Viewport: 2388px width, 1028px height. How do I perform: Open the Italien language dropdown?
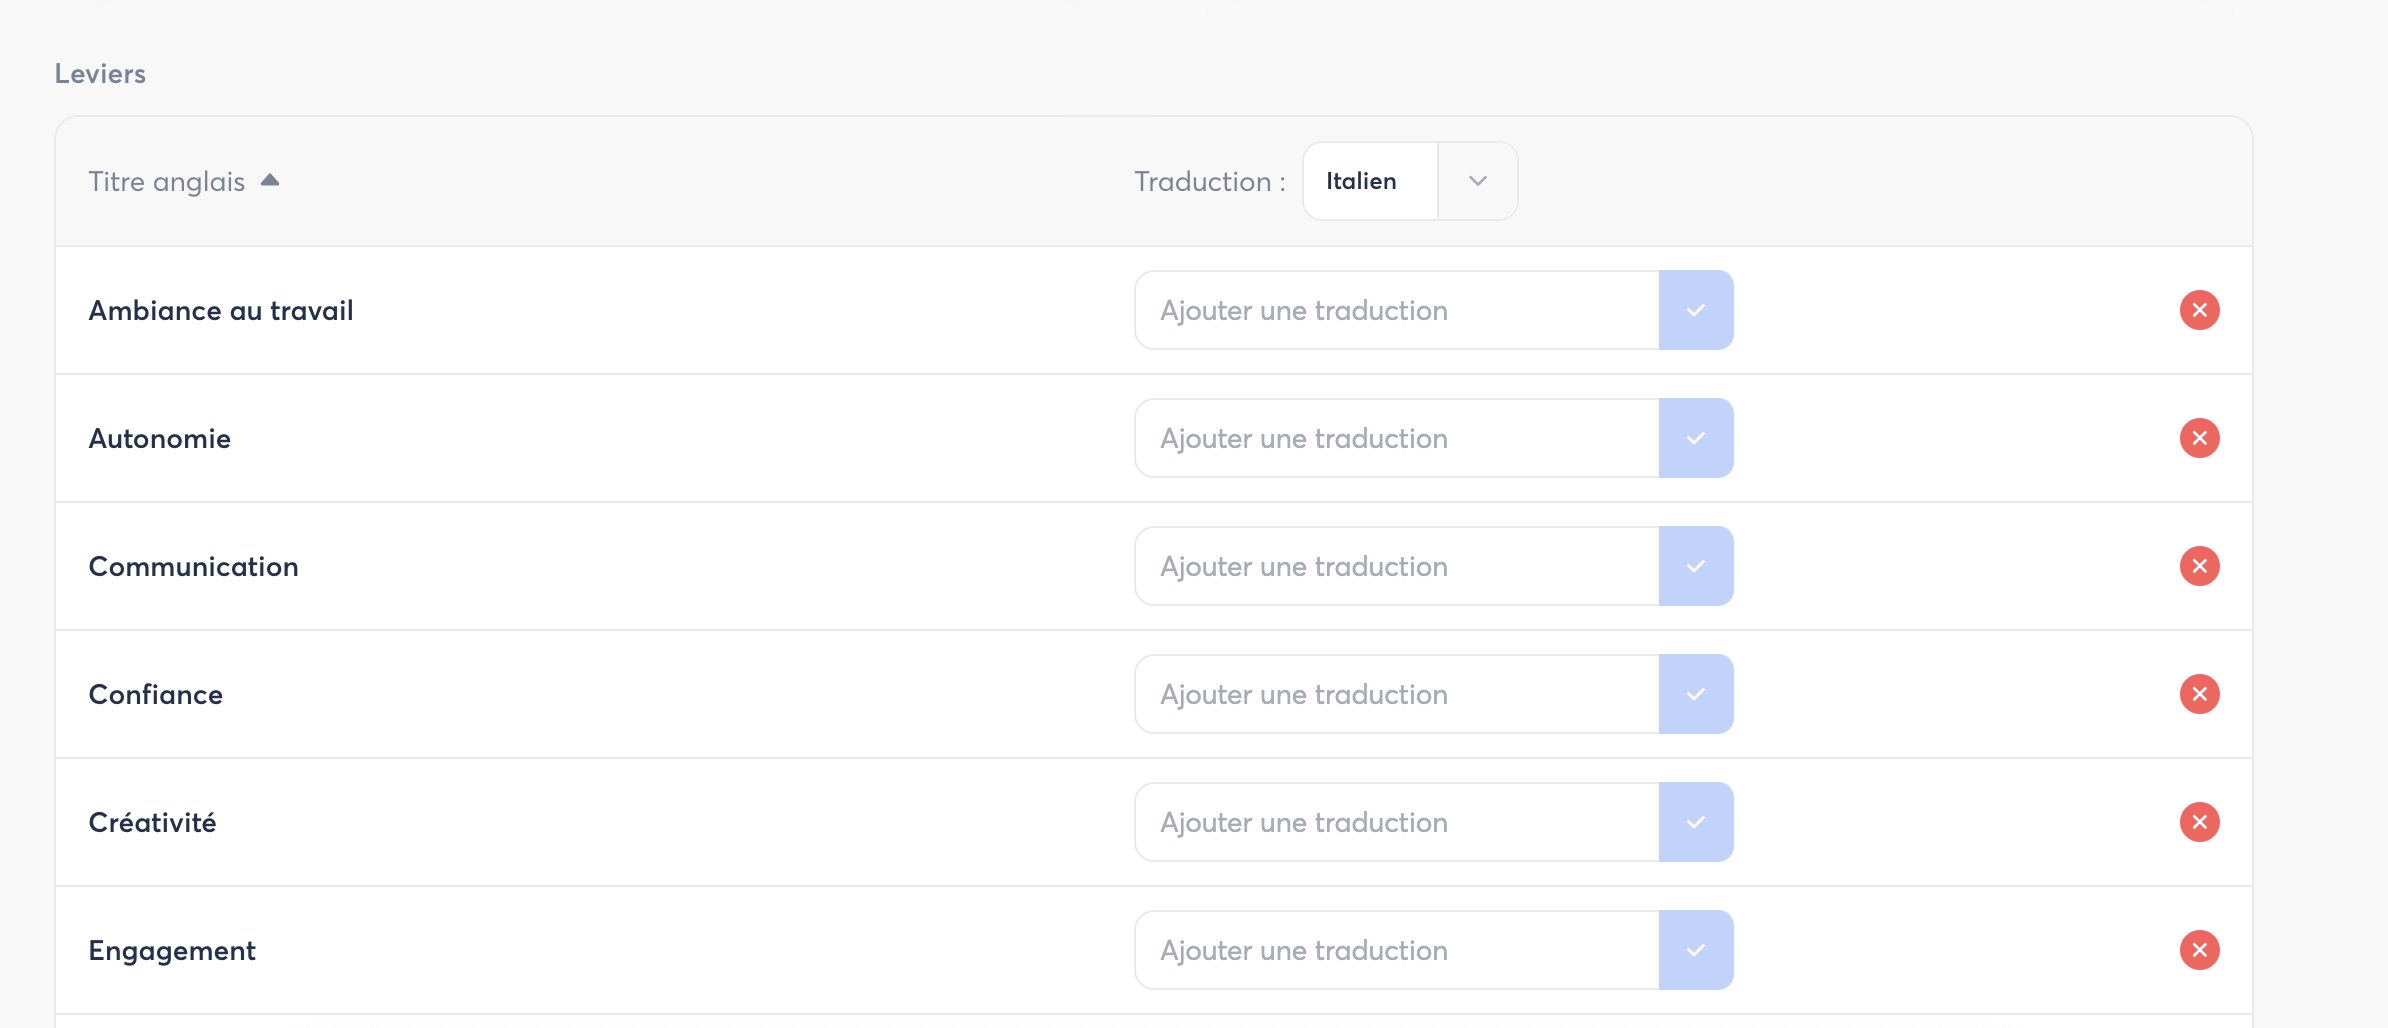click(1370, 181)
